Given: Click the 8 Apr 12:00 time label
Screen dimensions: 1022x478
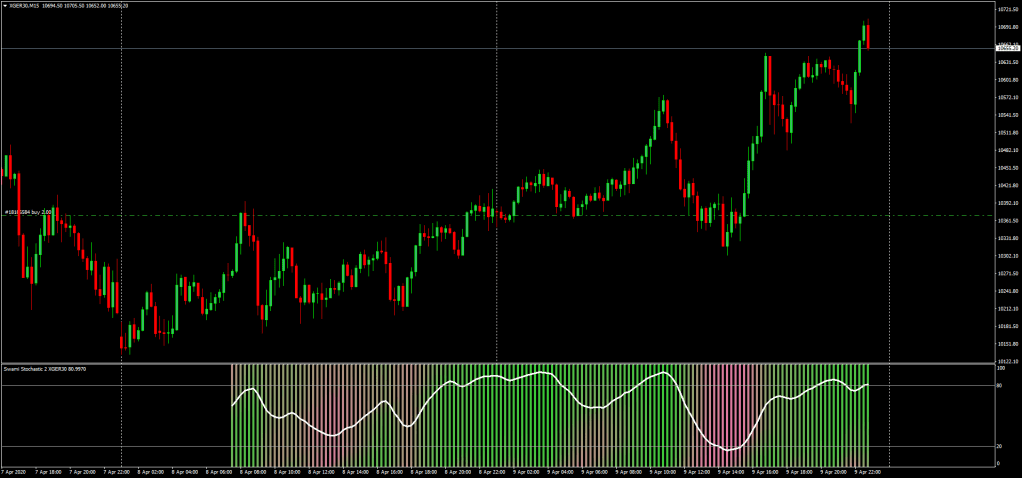Looking at the screenshot, I should (x=321, y=471).
